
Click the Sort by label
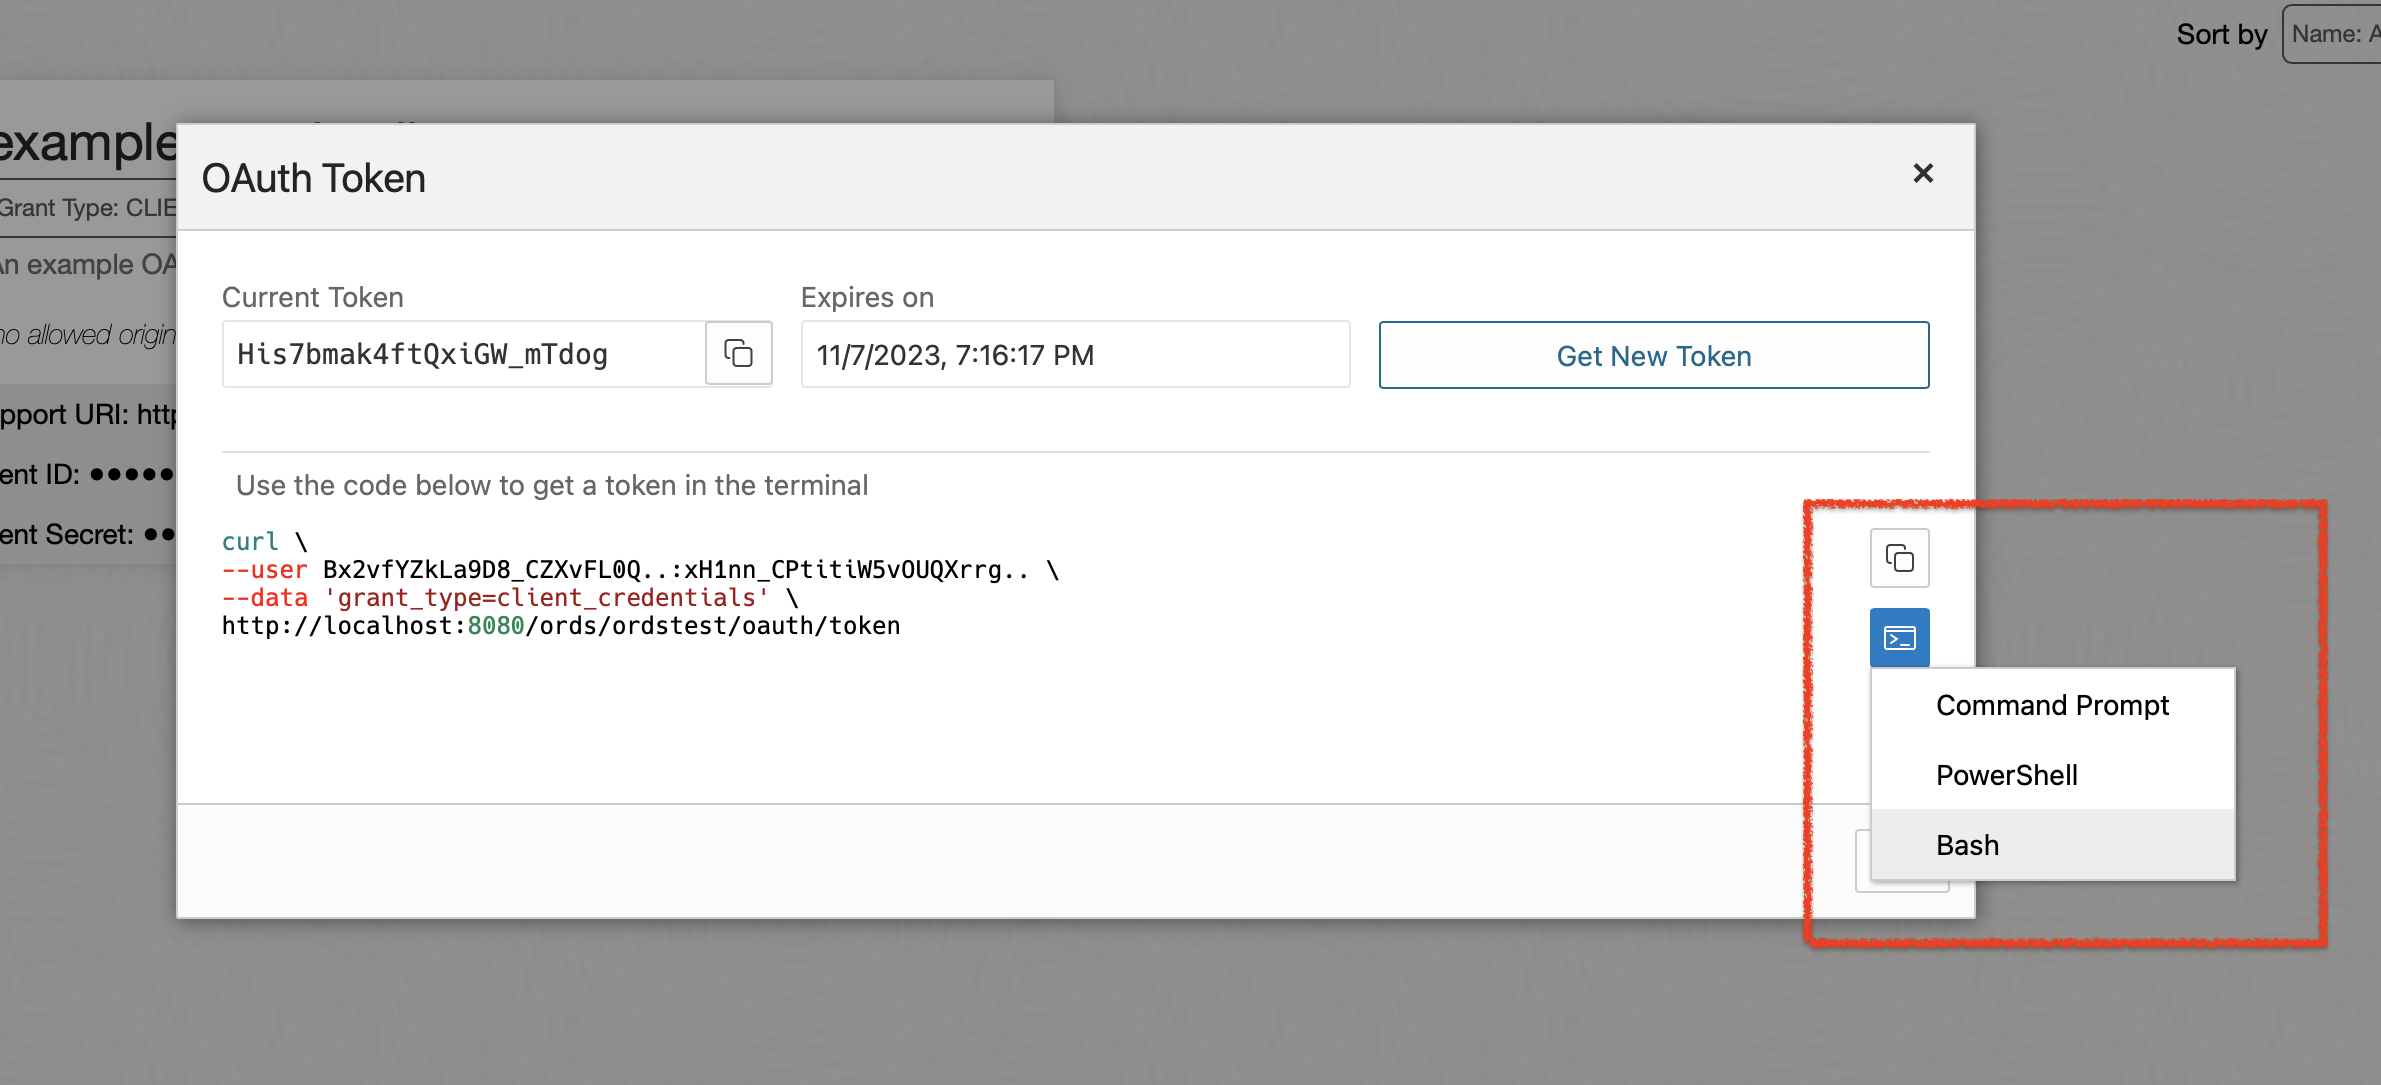[2221, 35]
